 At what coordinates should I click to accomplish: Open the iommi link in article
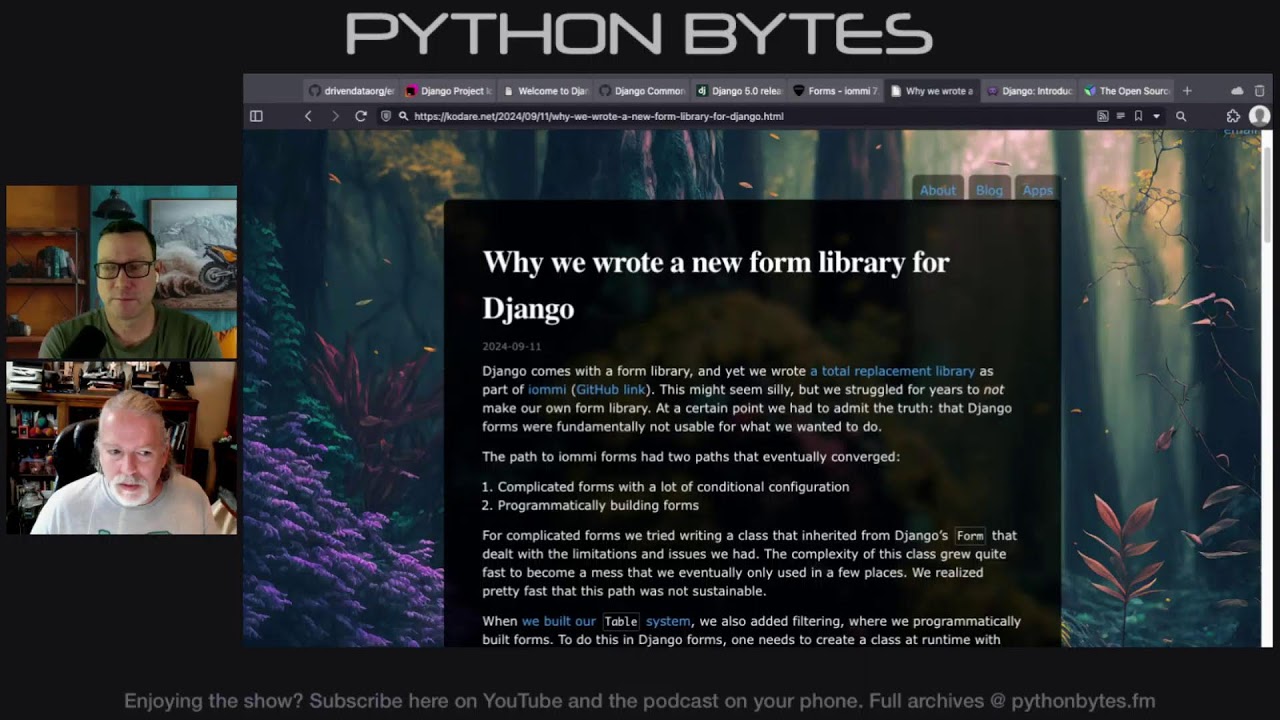click(547, 389)
